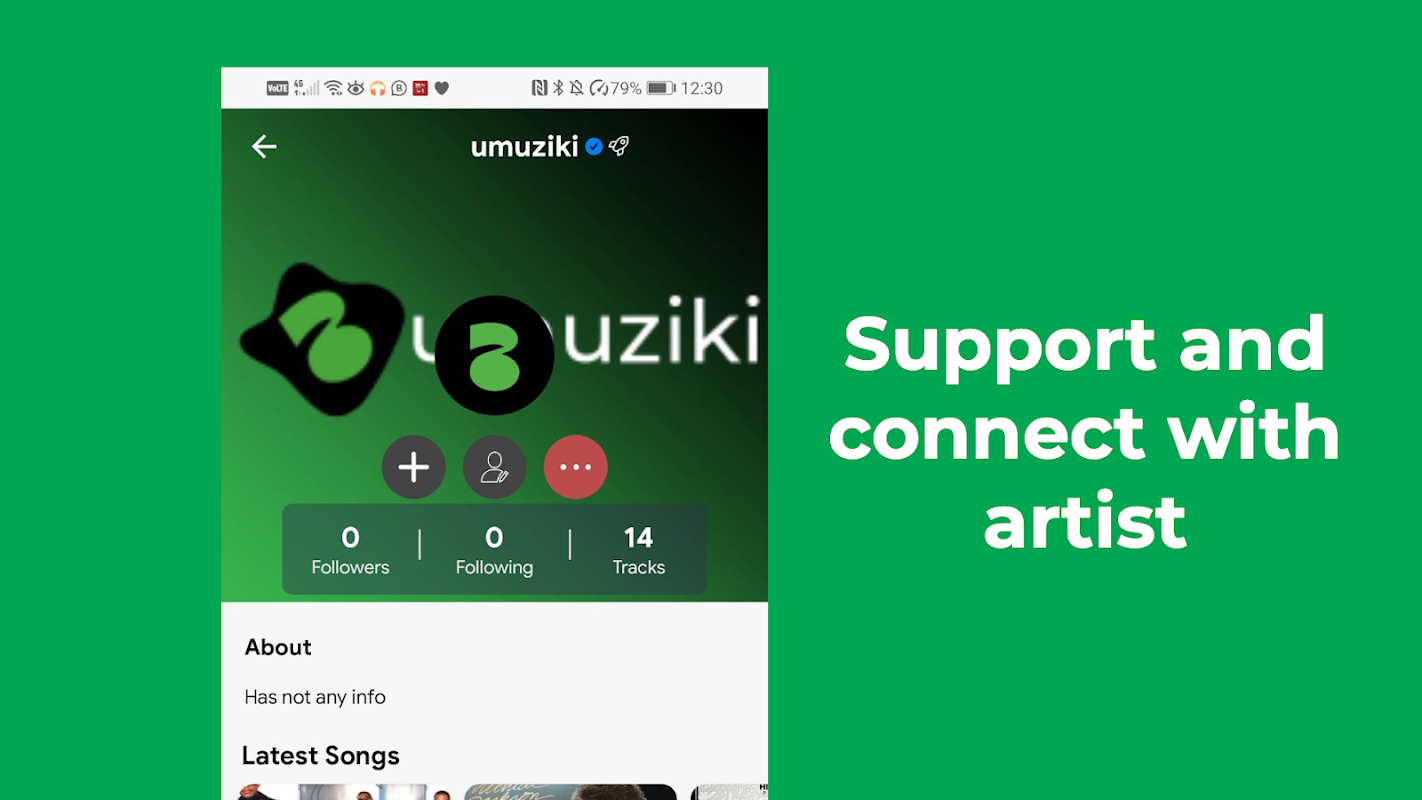Follow artist with the plus button
This screenshot has width=1422, height=800.
(414, 467)
